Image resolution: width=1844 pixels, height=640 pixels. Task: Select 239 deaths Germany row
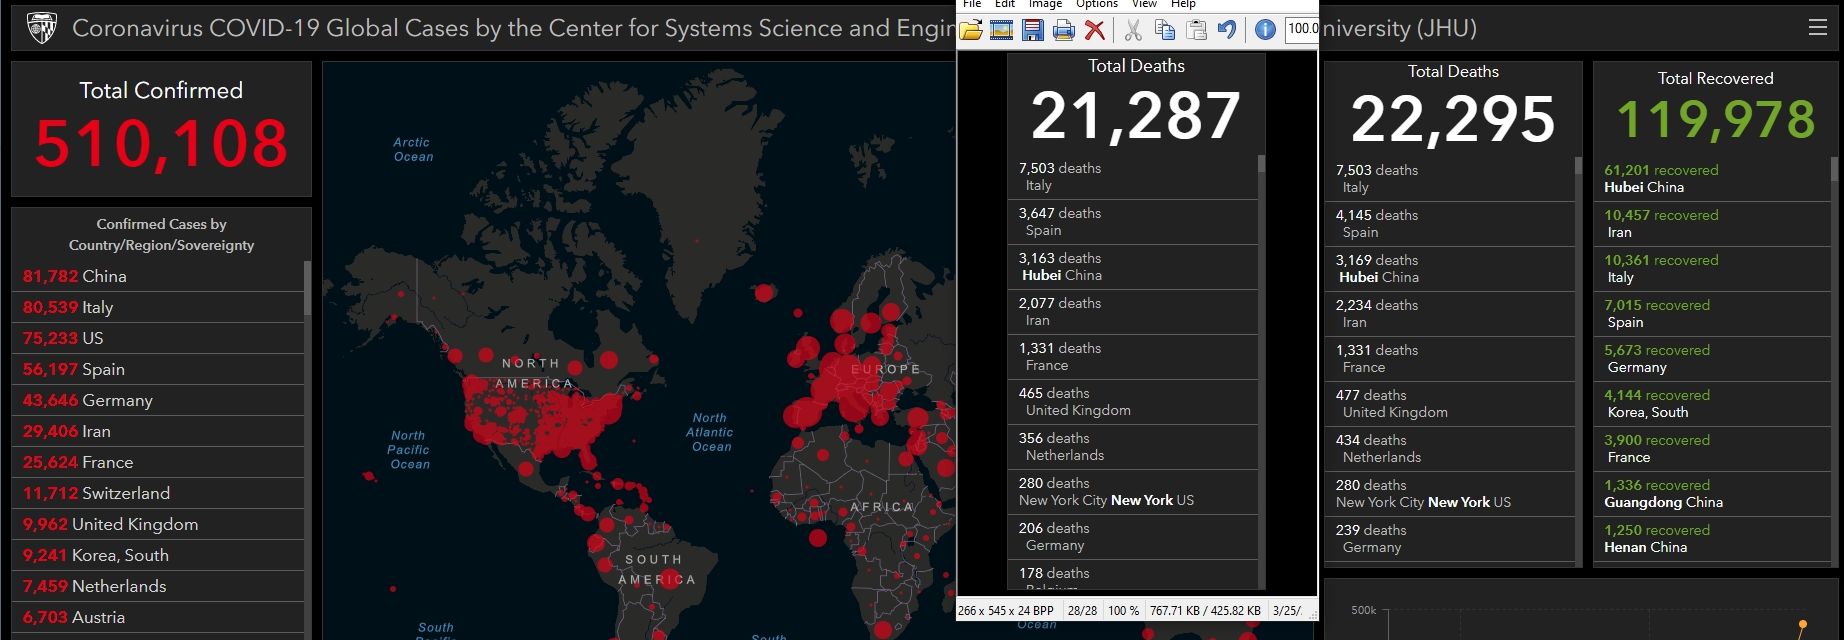pos(1450,539)
